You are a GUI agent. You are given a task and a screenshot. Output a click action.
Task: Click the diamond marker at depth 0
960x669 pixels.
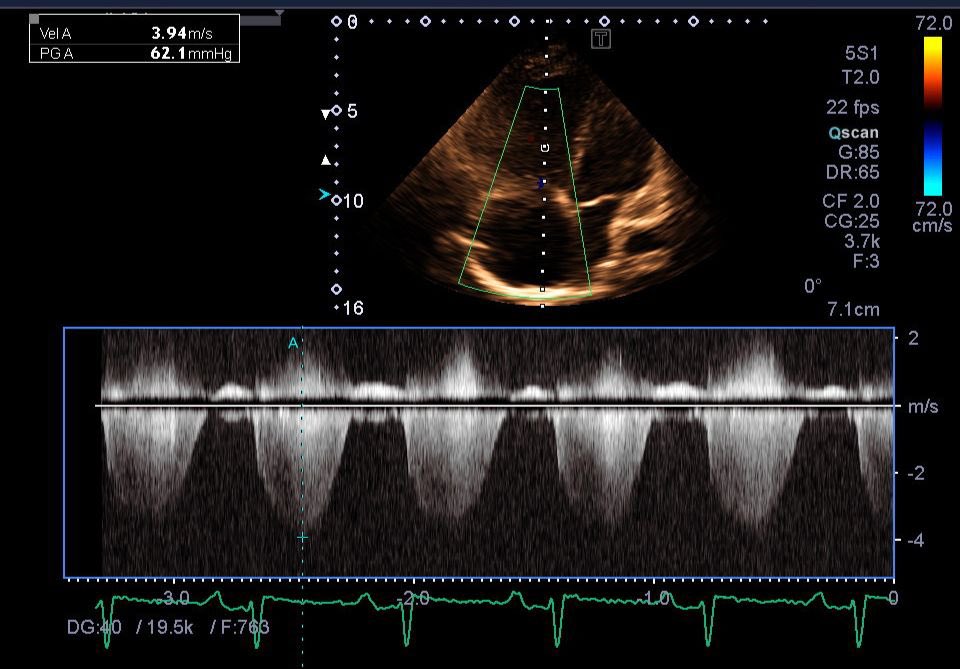[336, 22]
